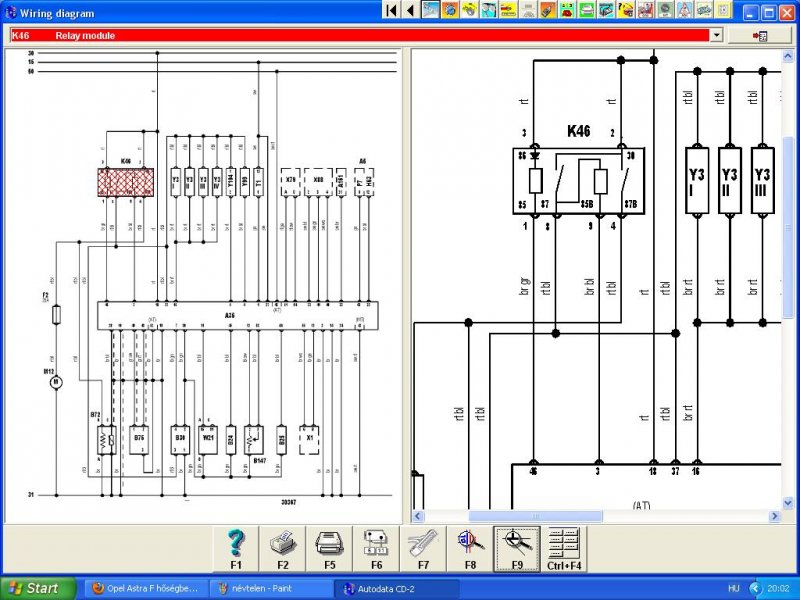Click the 20:02 clock in the system tray
This screenshot has width=800, height=600.
(x=778, y=588)
